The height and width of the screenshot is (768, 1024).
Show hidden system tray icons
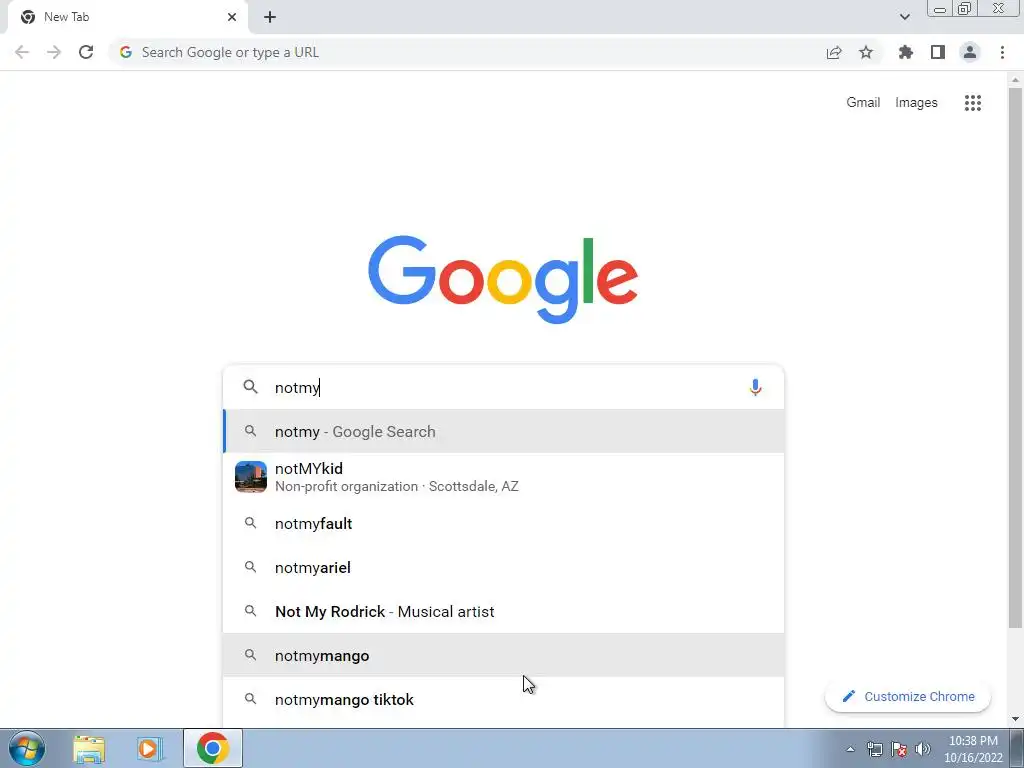(x=850, y=749)
